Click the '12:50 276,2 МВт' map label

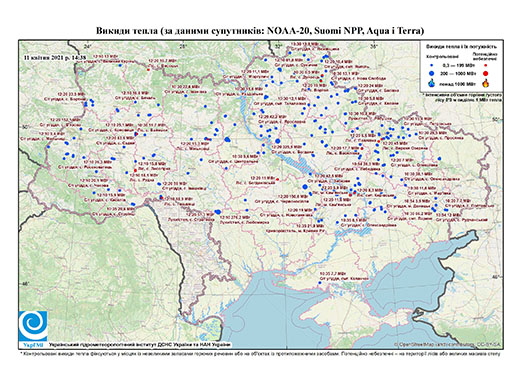click(x=236, y=217)
